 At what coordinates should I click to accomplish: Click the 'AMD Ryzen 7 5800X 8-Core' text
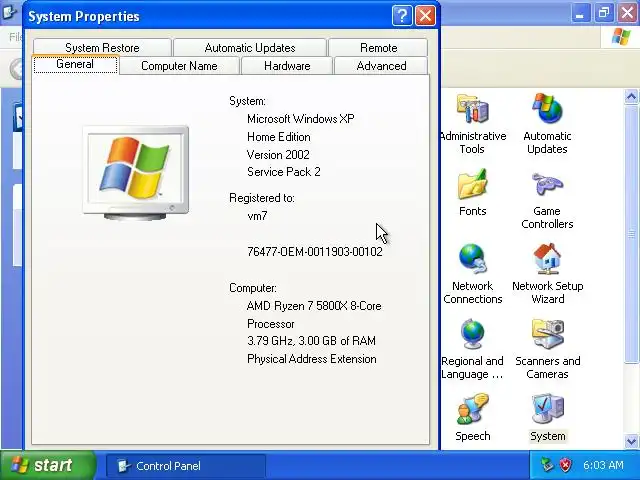(314, 306)
